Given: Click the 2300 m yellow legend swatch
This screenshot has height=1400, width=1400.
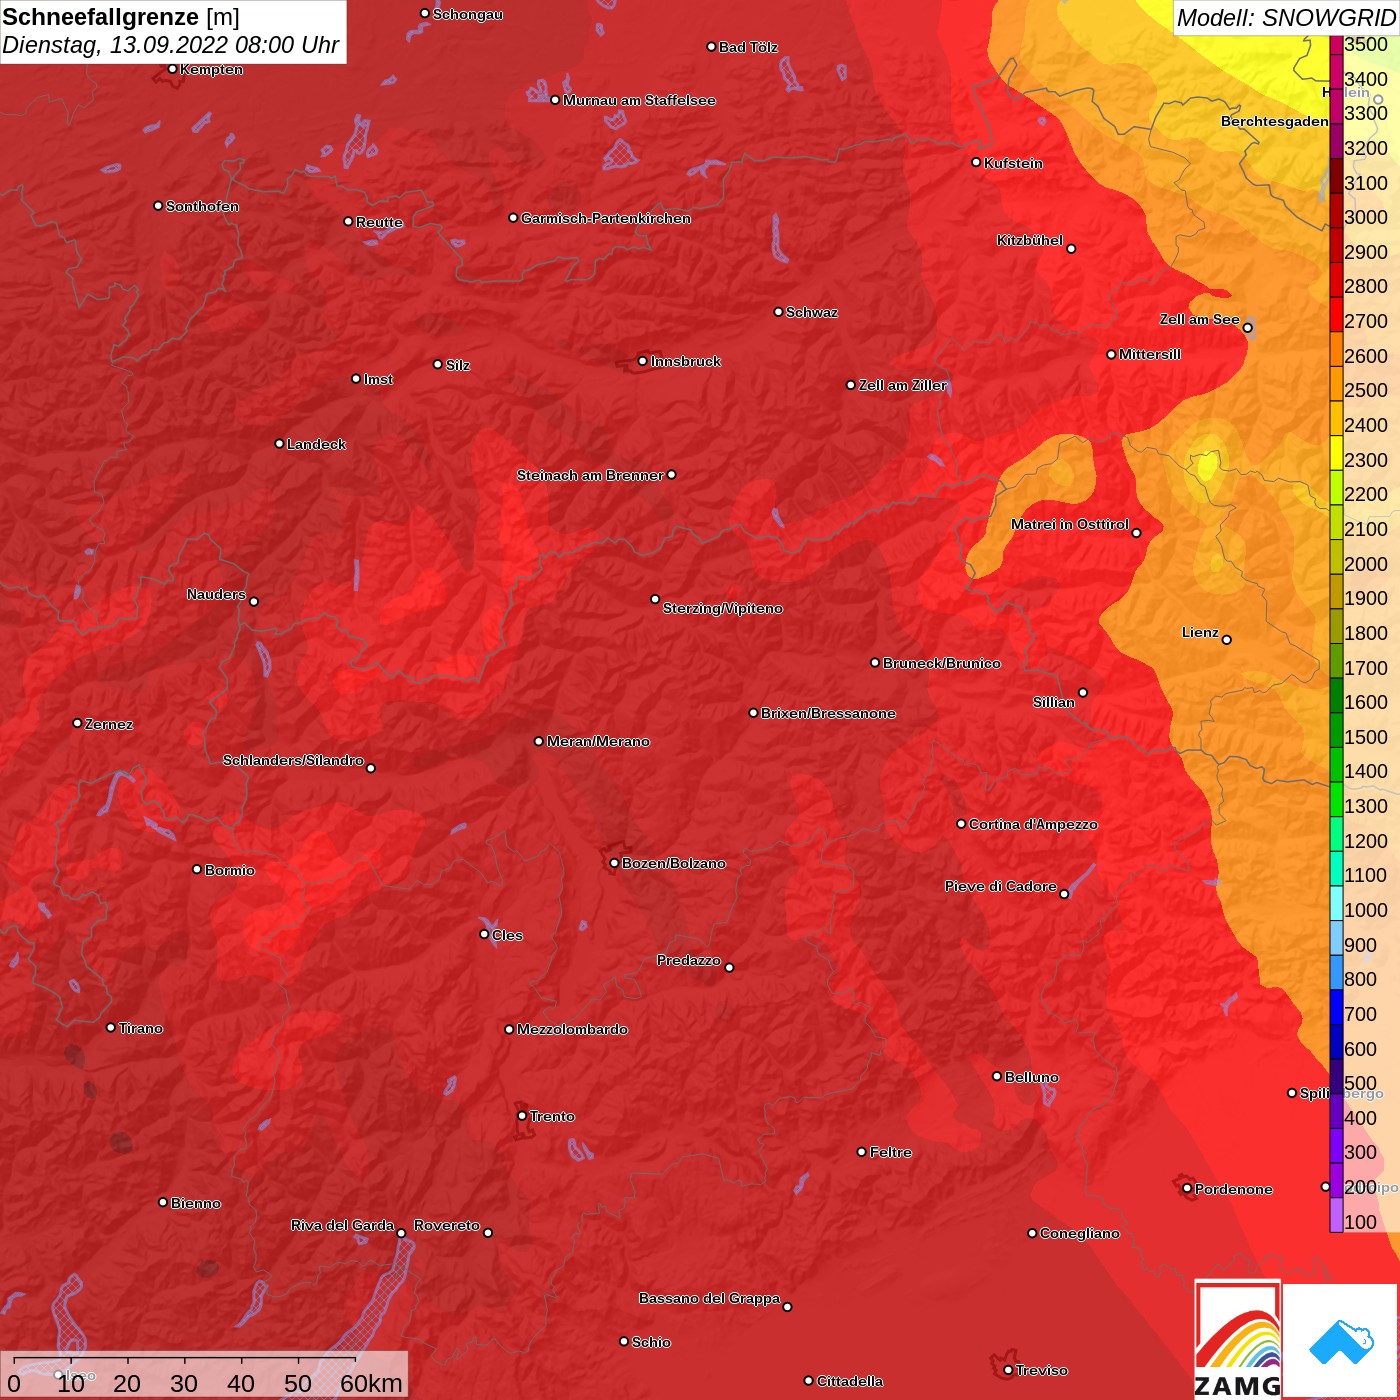Looking at the screenshot, I should [1336, 452].
